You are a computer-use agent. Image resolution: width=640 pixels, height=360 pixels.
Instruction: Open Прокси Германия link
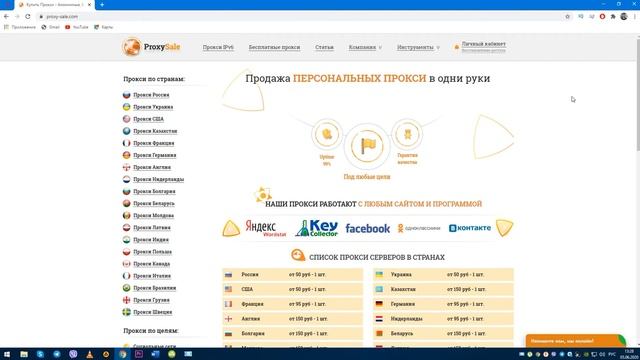tap(155, 156)
